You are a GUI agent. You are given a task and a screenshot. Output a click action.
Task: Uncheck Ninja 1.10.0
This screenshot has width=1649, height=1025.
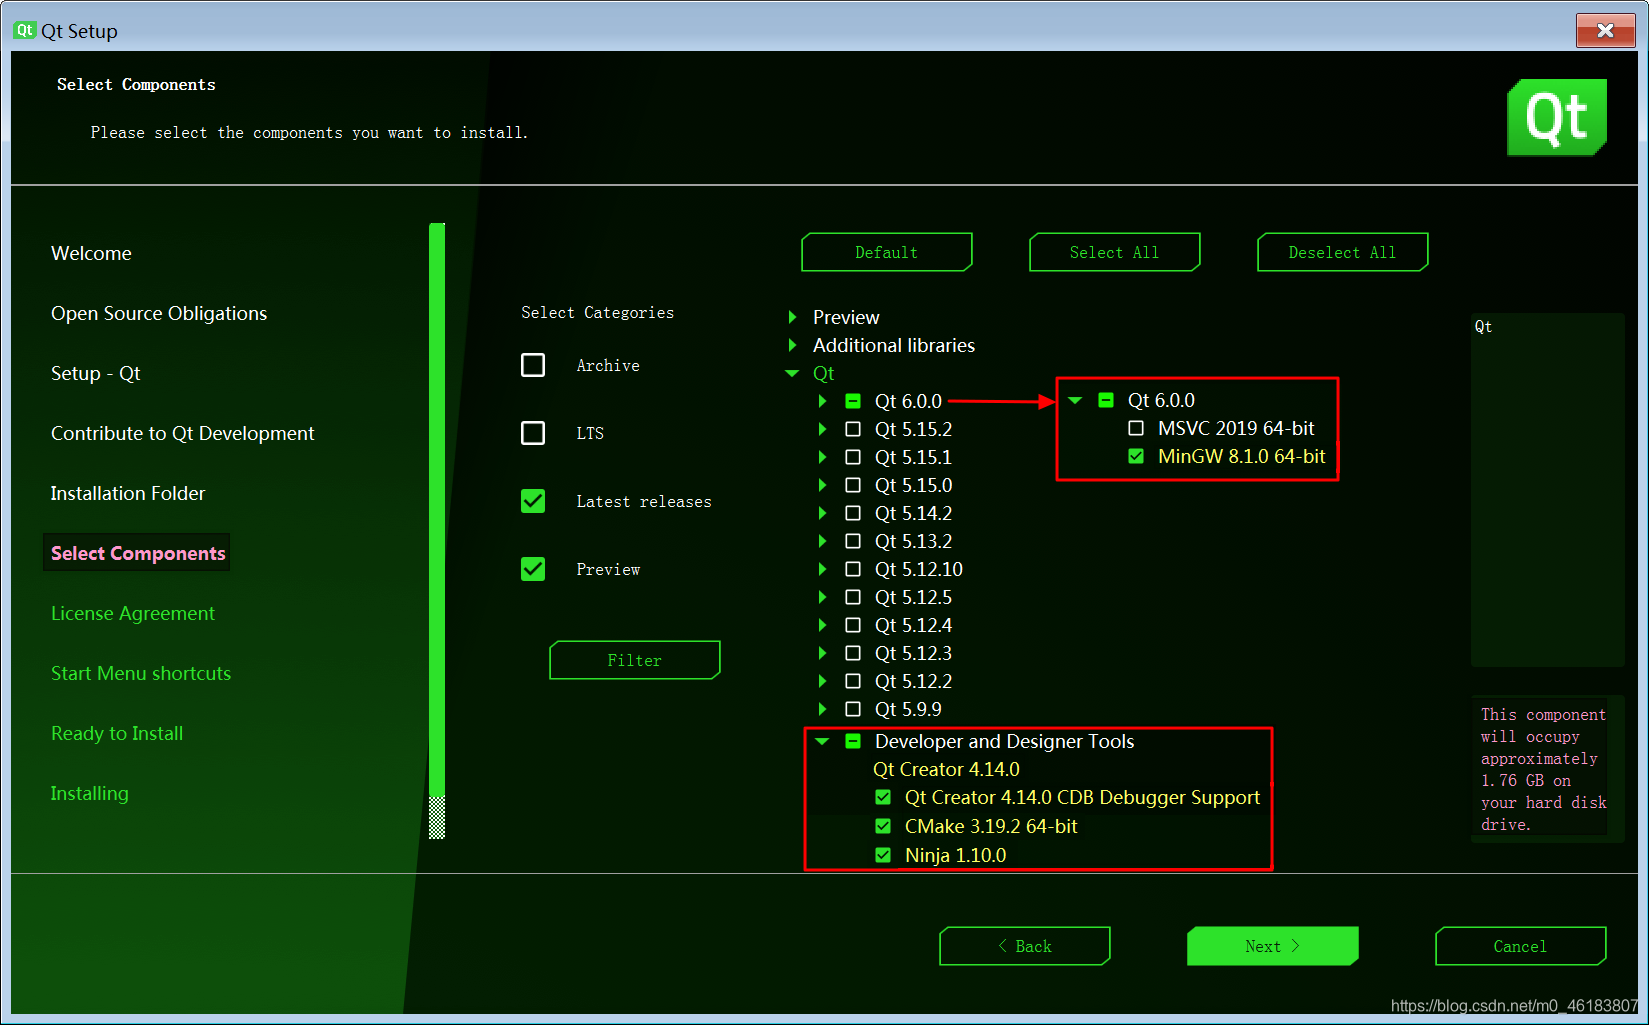[x=883, y=855]
